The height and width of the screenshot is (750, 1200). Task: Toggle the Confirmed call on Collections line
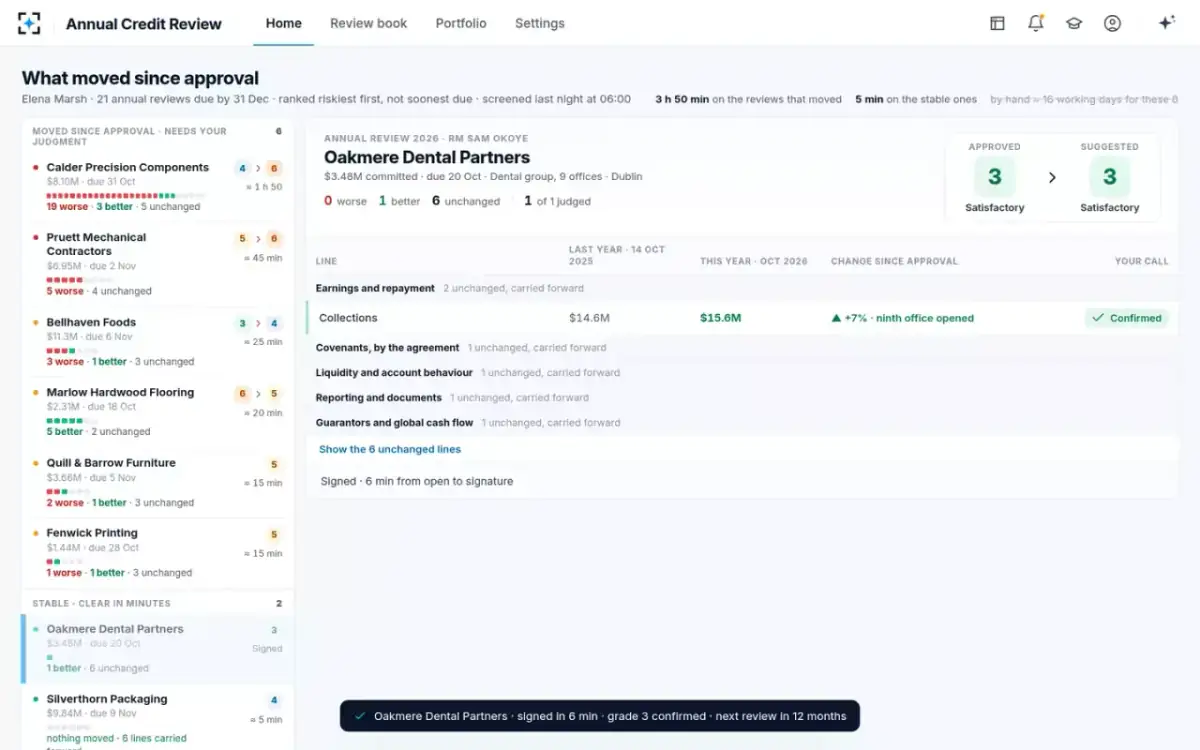1126,318
